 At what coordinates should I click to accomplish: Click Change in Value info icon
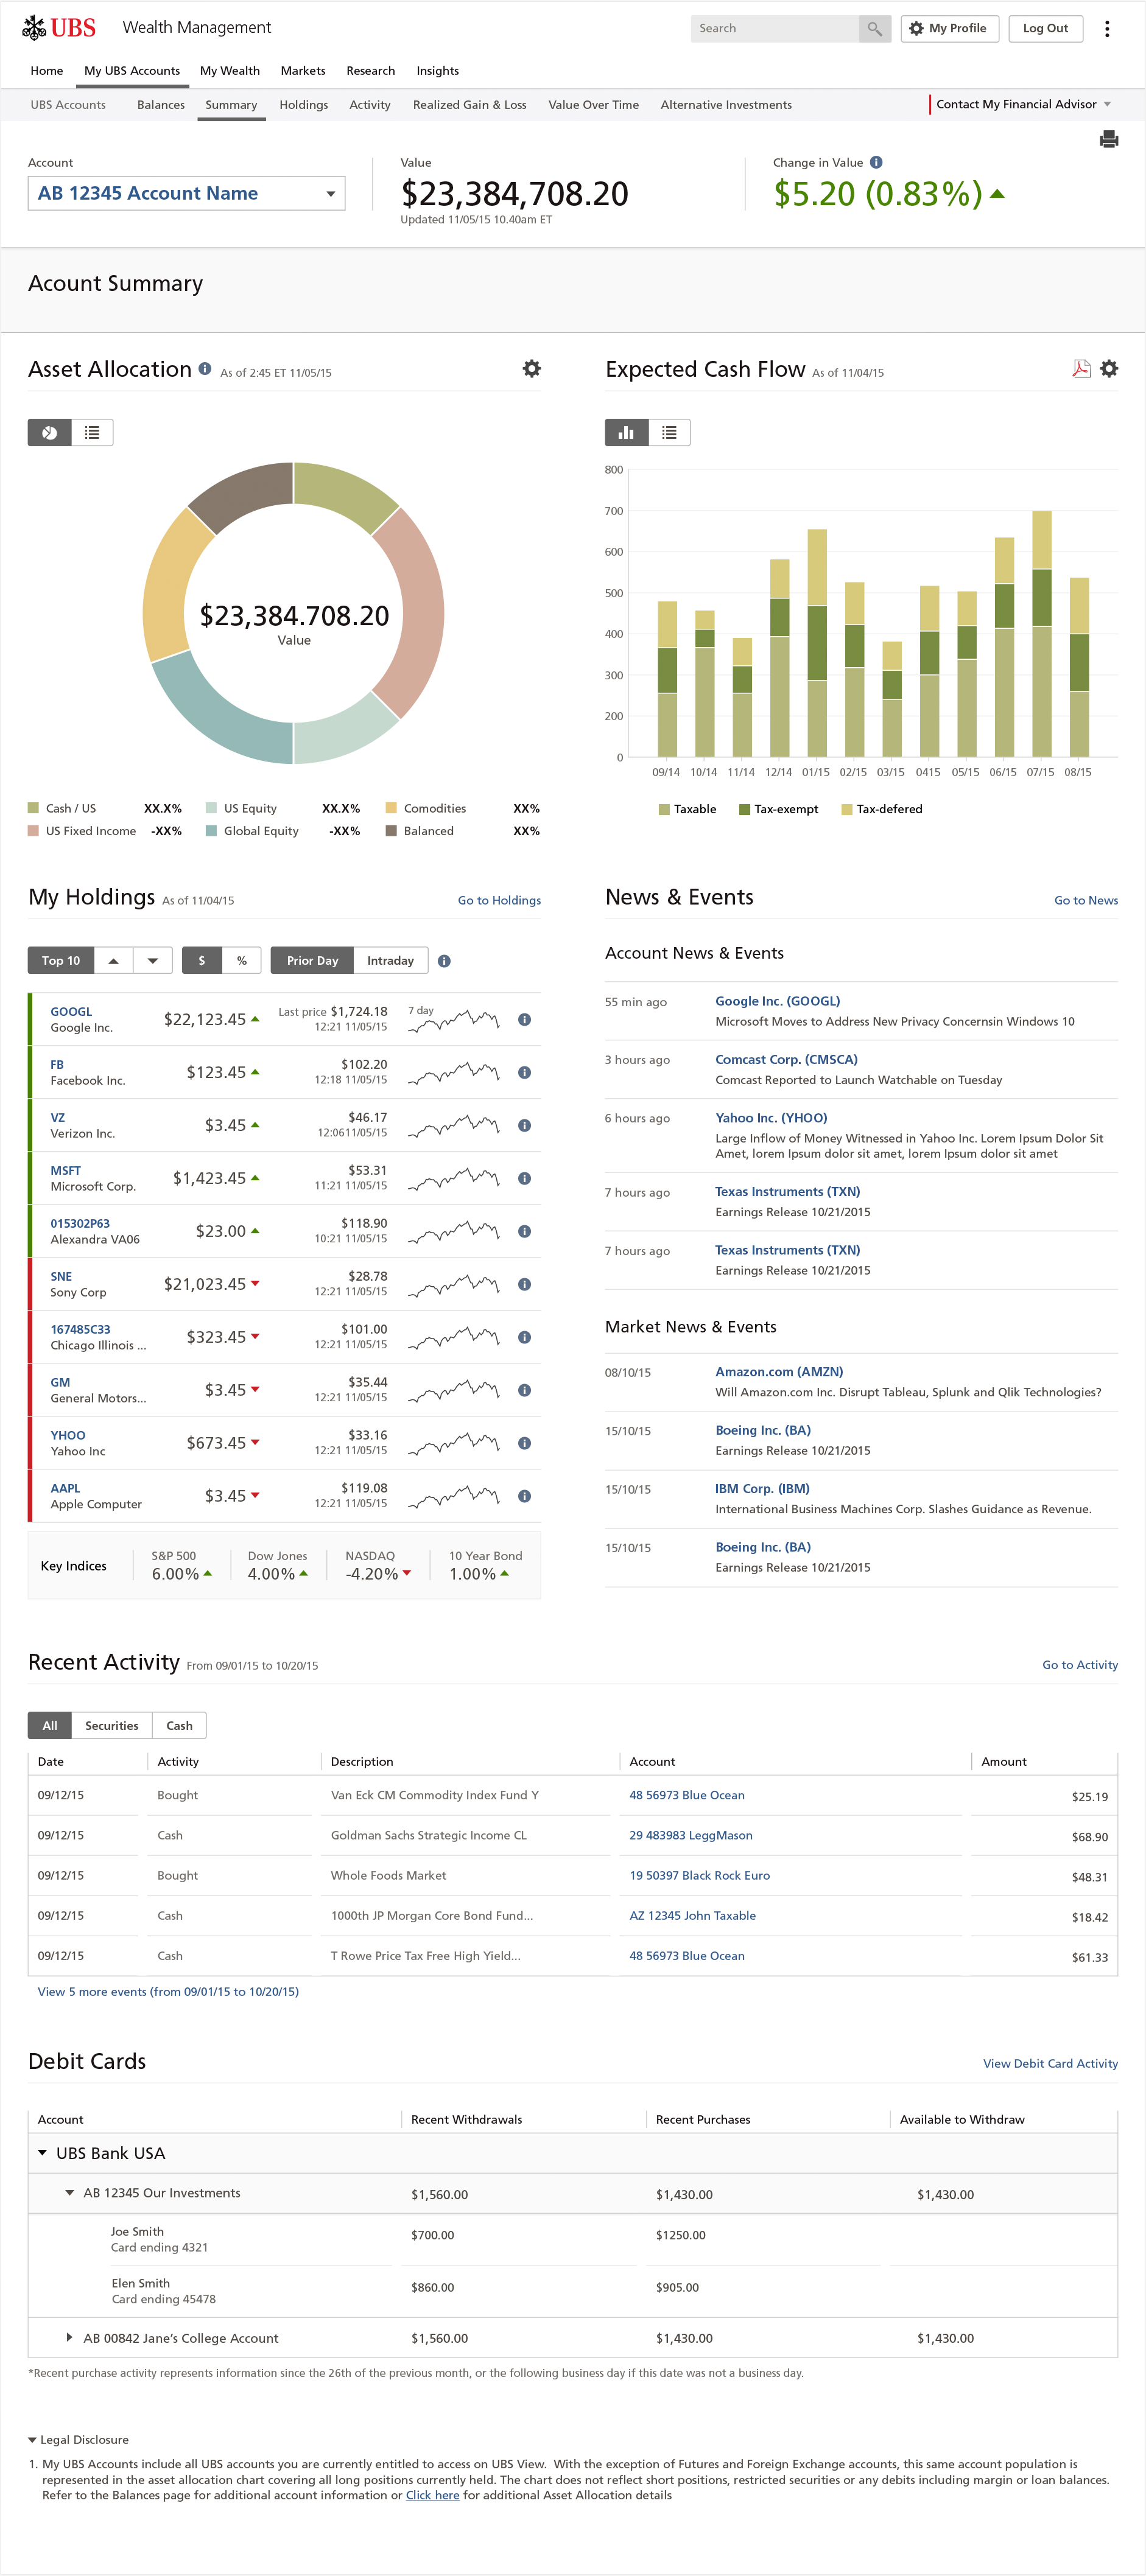876,163
